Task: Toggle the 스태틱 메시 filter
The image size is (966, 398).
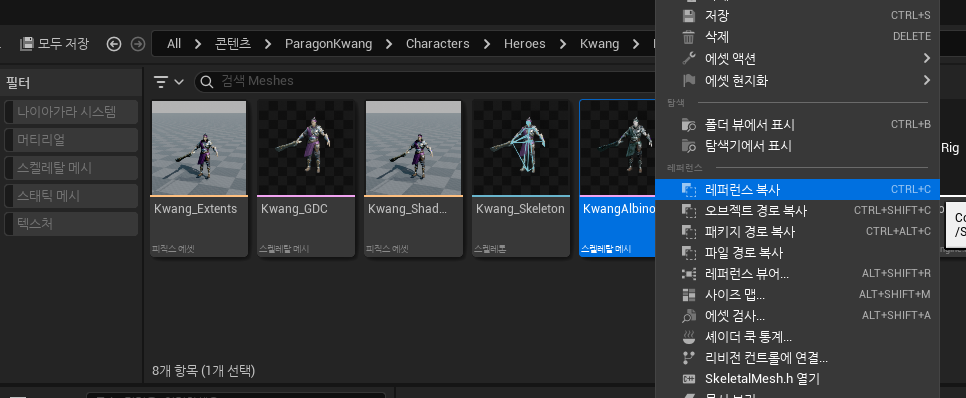Action: click(71, 196)
